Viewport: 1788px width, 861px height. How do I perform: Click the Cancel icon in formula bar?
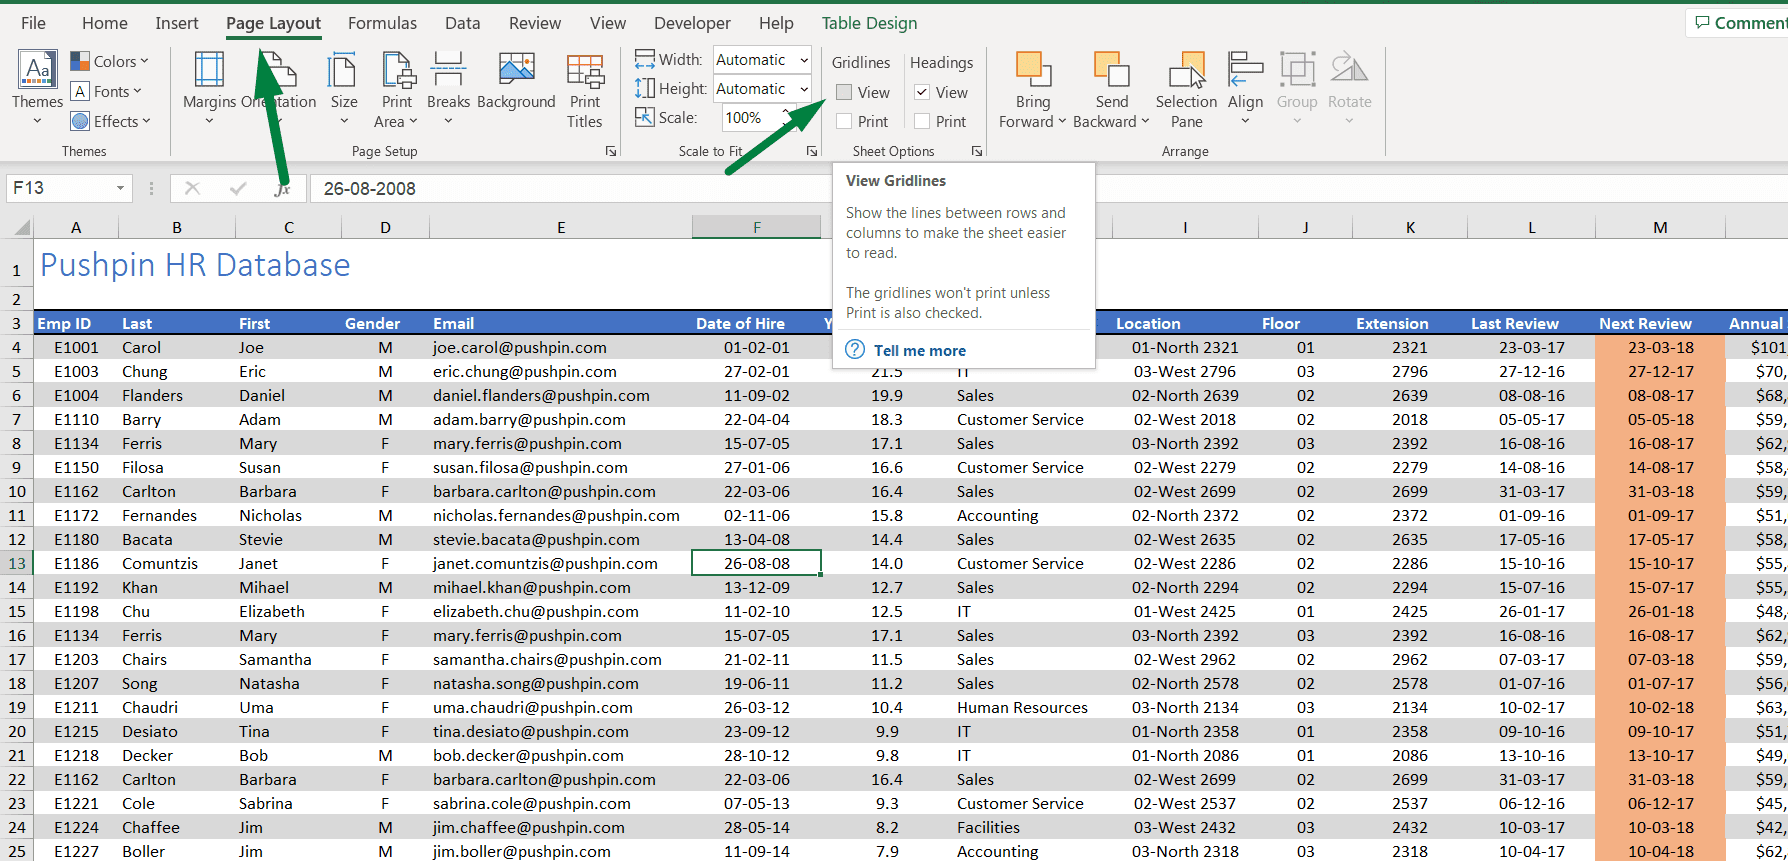pyautogui.click(x=193, y=188)
